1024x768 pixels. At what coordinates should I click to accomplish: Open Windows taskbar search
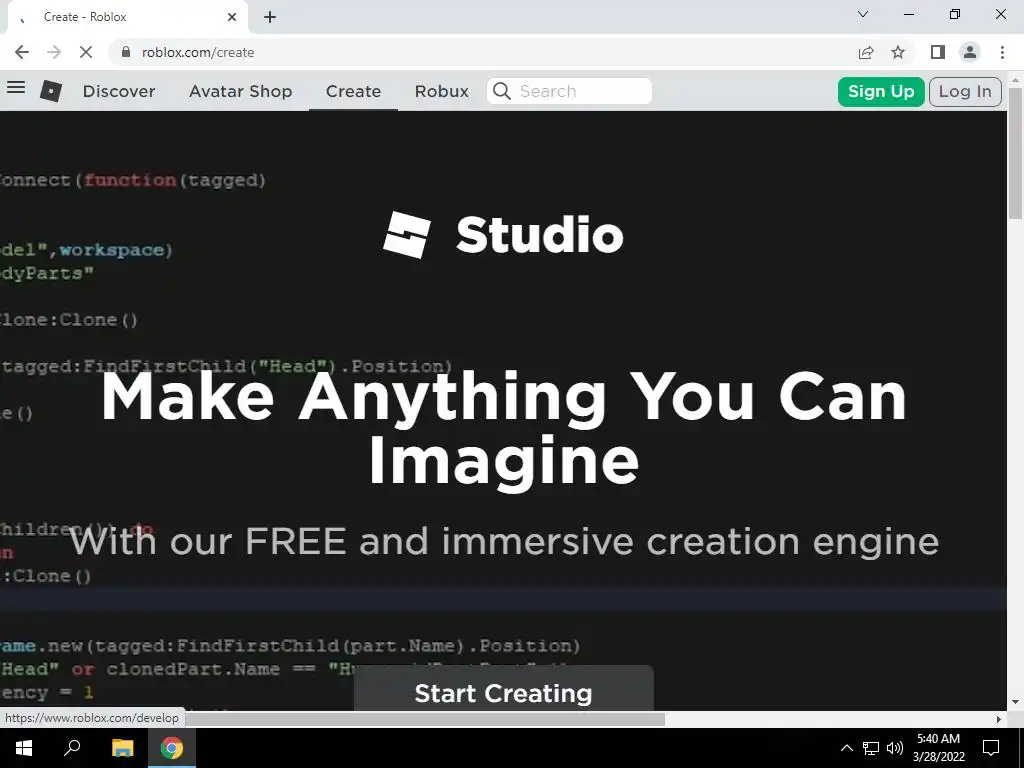72,748
